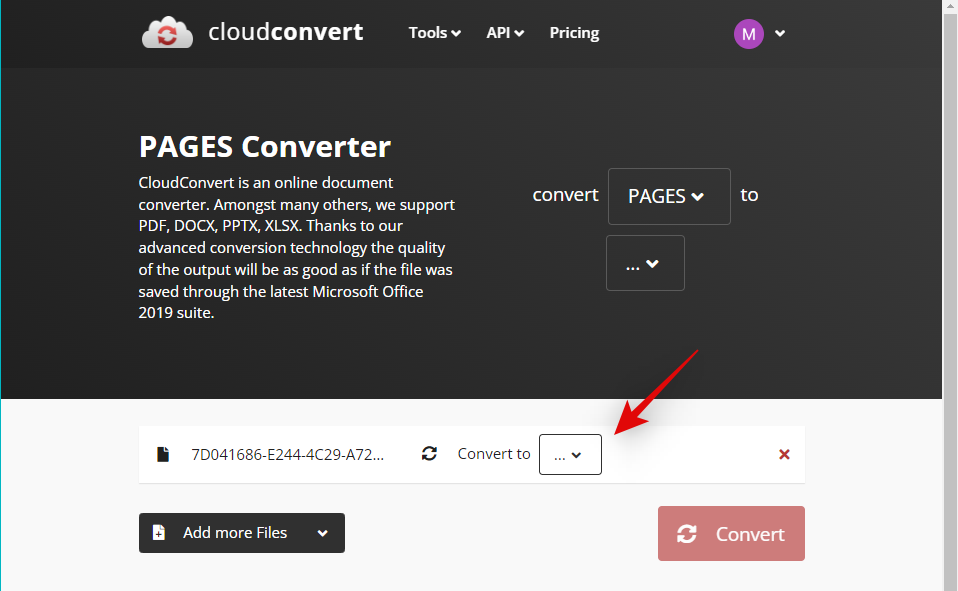Open the '...' Convert to dropdown in file row
This screenshot has height=591, width=958.
pos(569,454)
